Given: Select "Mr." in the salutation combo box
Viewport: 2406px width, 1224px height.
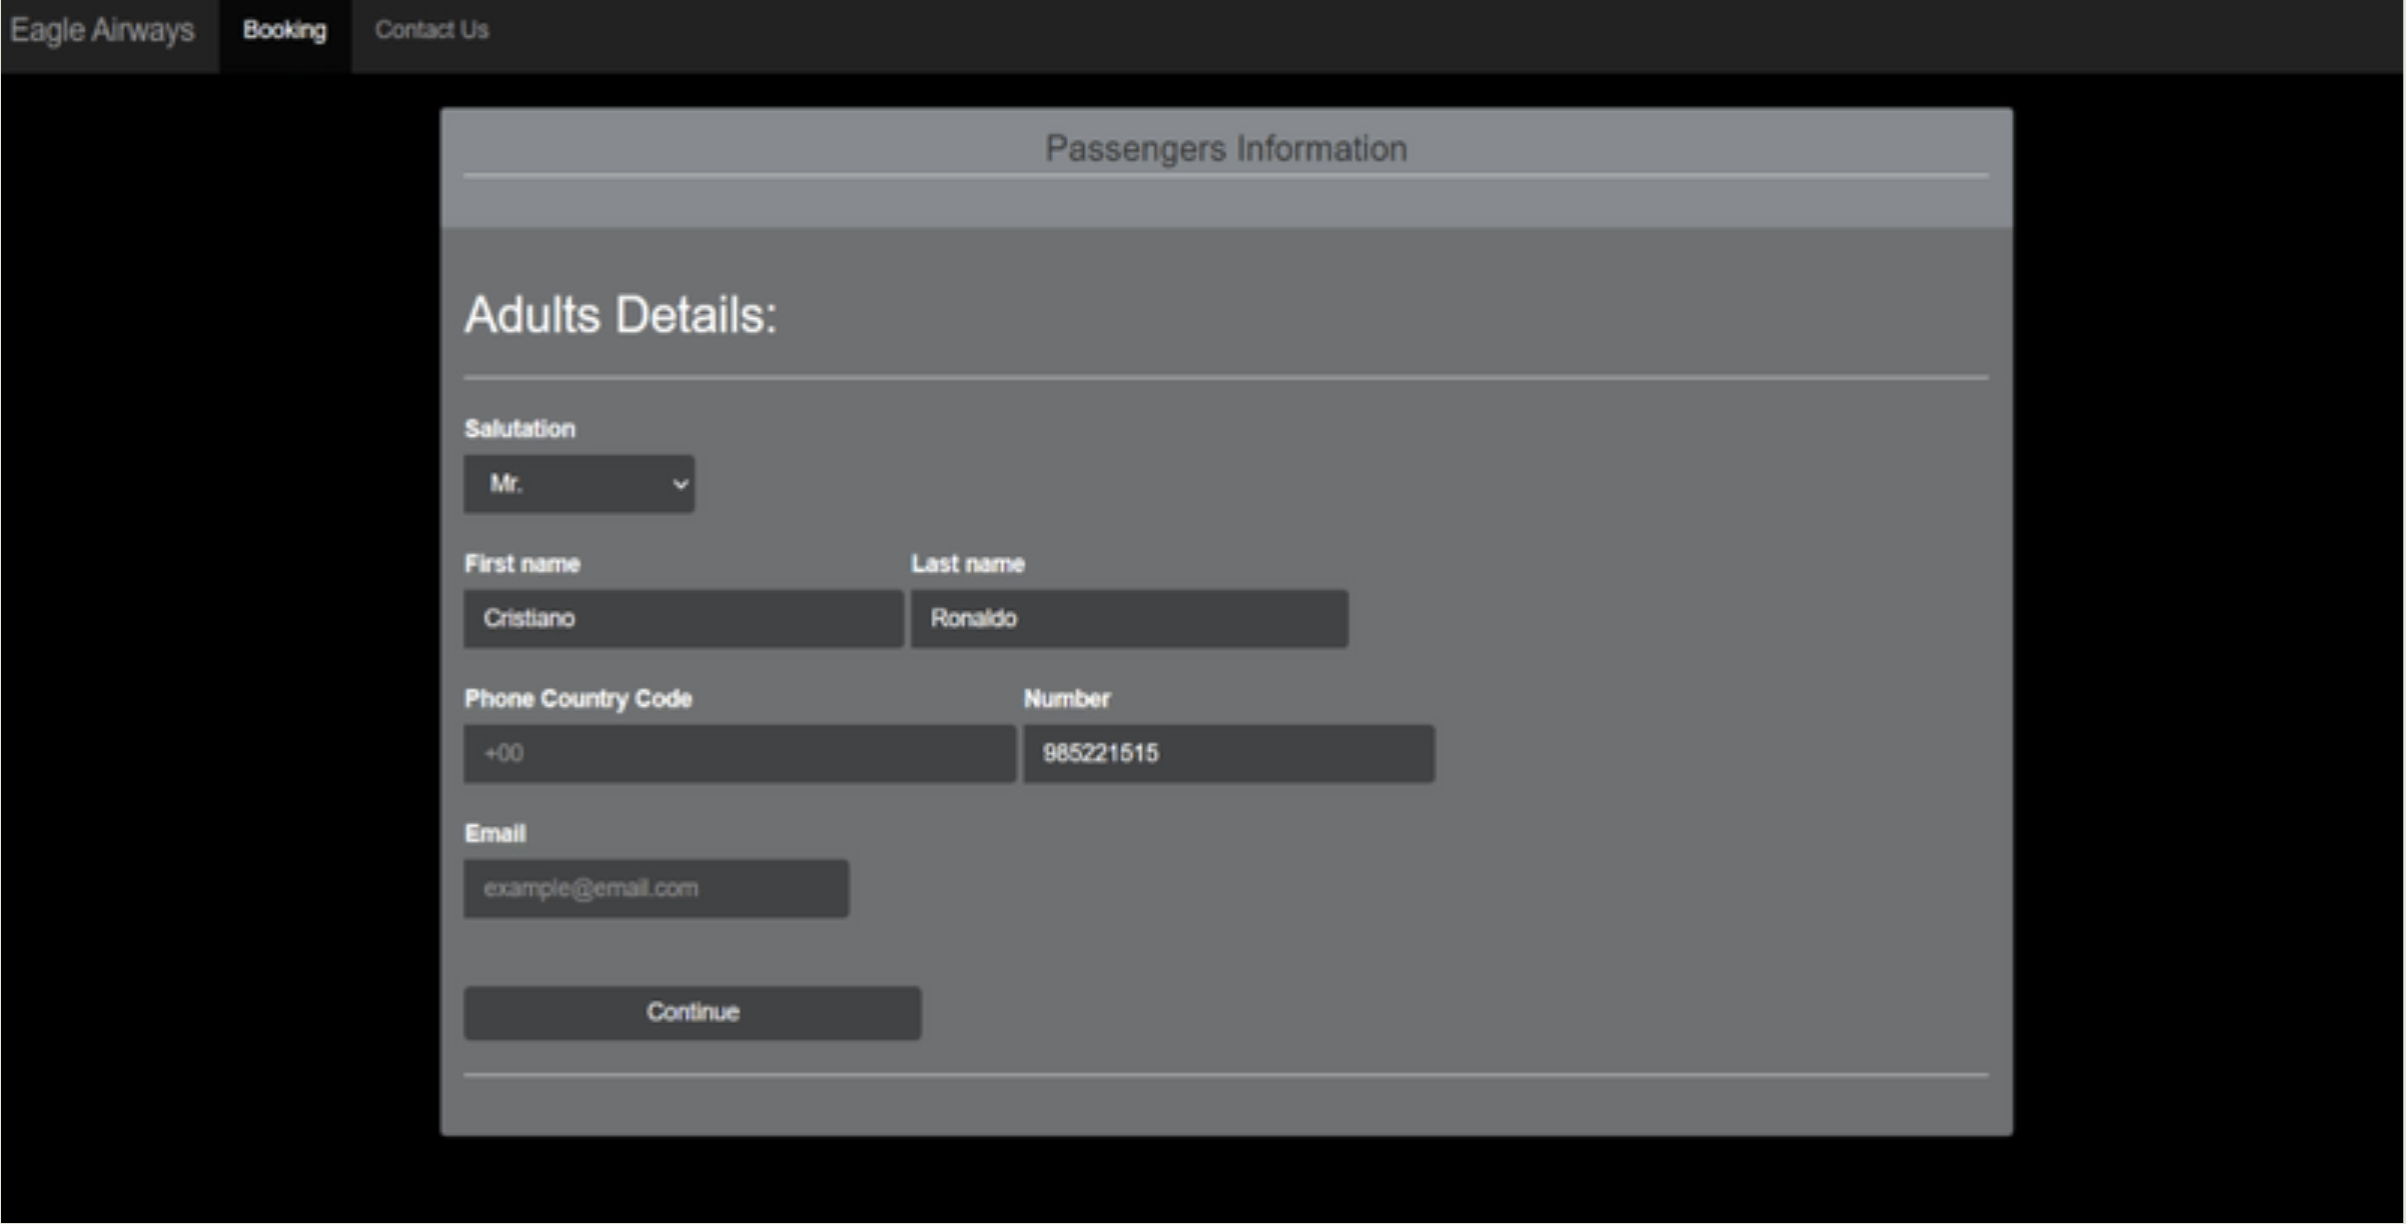Looking at the screenshot, I should coord(578,484).
